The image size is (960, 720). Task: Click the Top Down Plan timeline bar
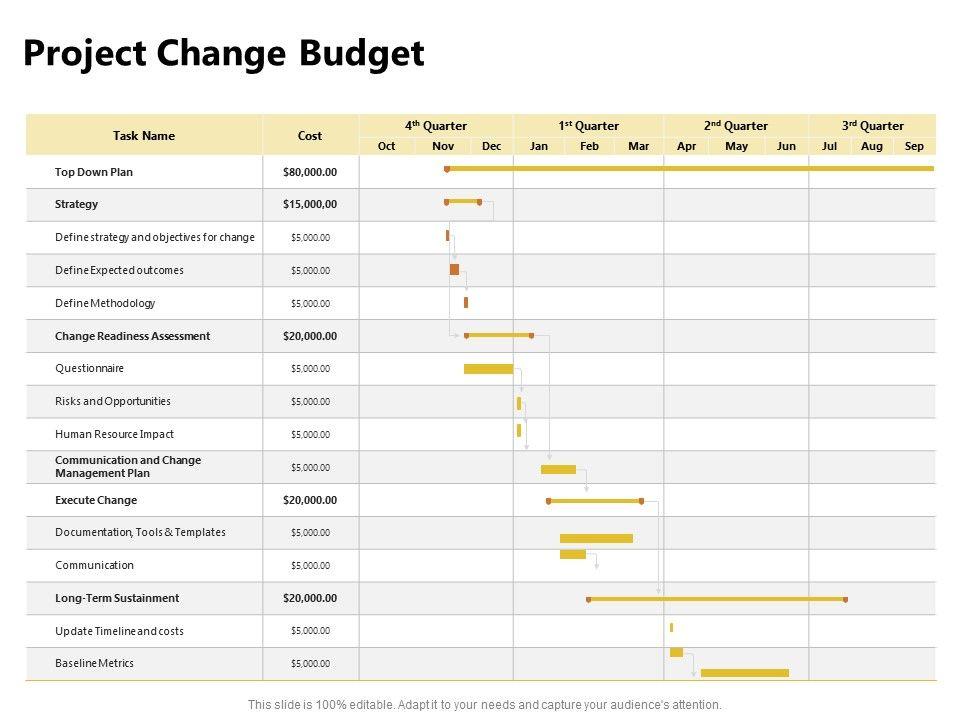tap(690, 169)
